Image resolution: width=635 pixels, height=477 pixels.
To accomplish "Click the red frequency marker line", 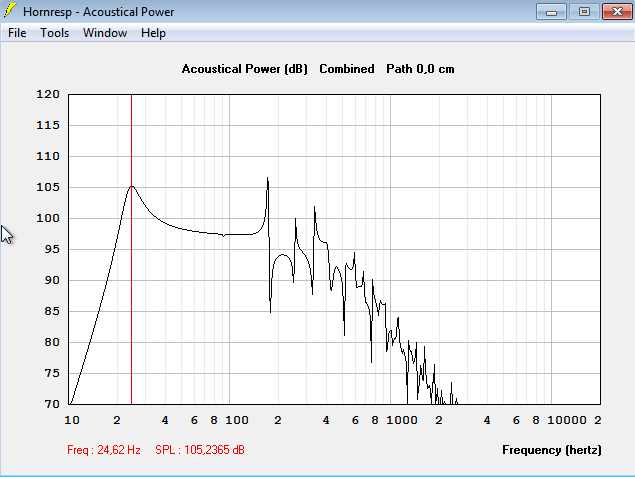I will [131, 249].
